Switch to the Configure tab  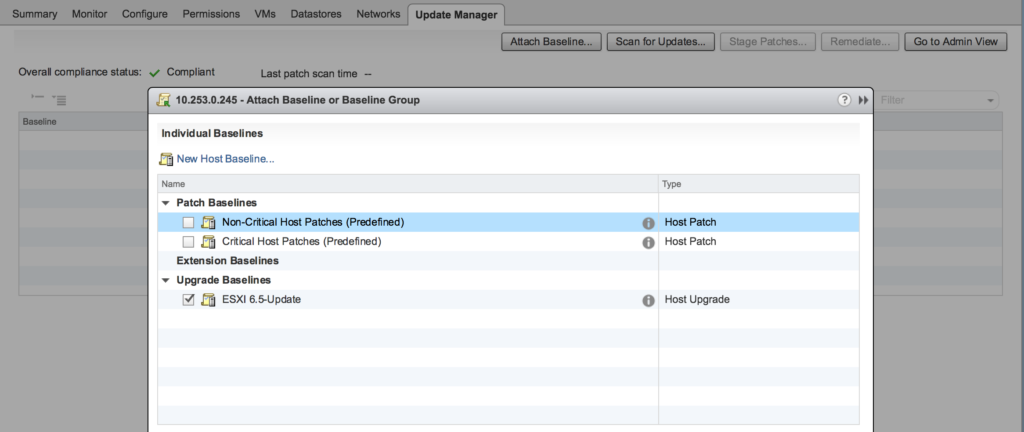pos(144,14)
